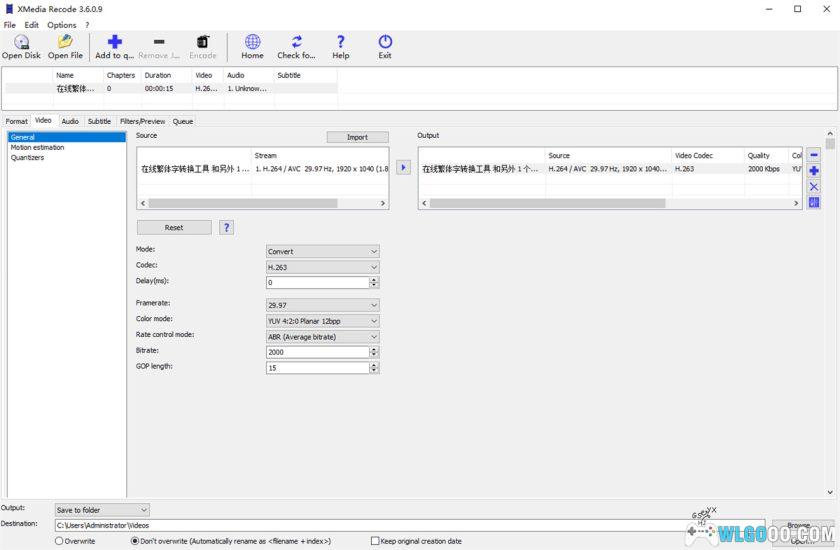Select Quantizers in the tree
Viewport: 840px width, 550px height.
point(27,157)
